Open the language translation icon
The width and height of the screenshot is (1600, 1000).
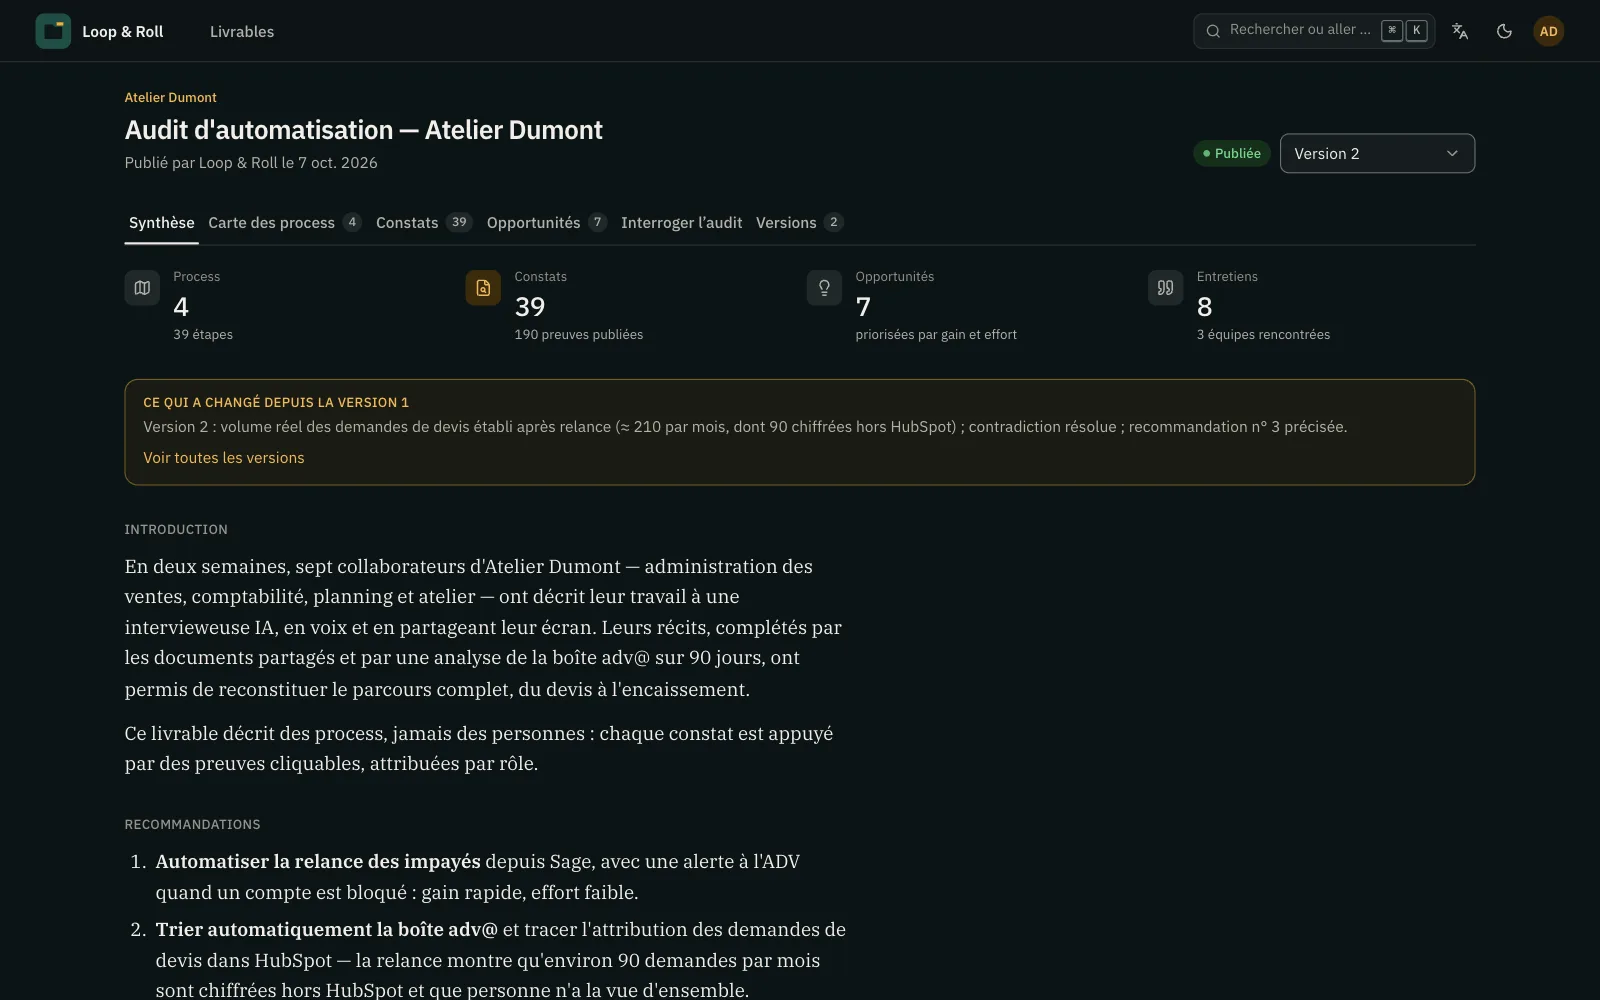pos(1460,31)
